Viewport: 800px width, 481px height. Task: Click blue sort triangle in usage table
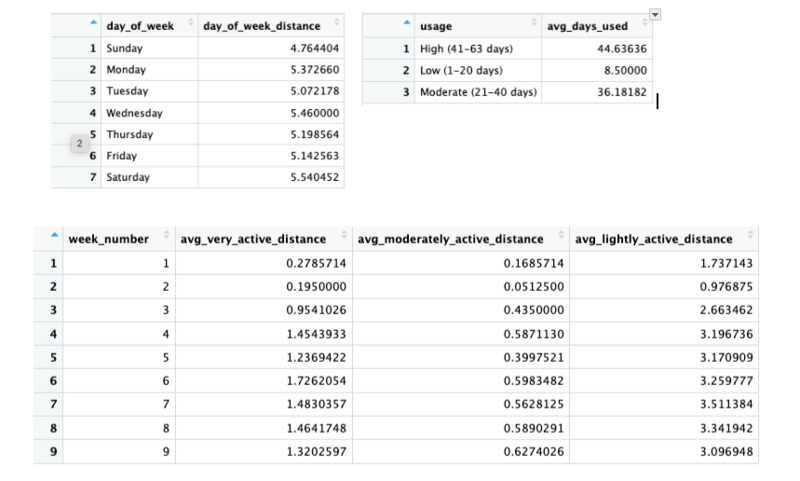407,22
